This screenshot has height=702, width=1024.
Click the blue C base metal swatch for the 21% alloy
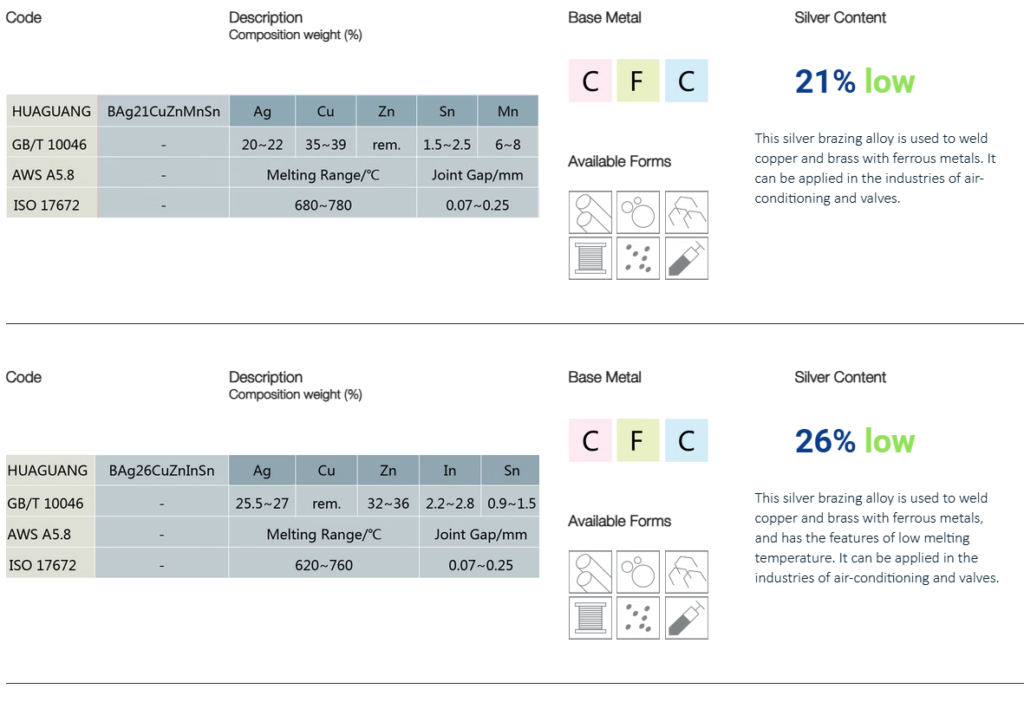[x=686, y=81]
